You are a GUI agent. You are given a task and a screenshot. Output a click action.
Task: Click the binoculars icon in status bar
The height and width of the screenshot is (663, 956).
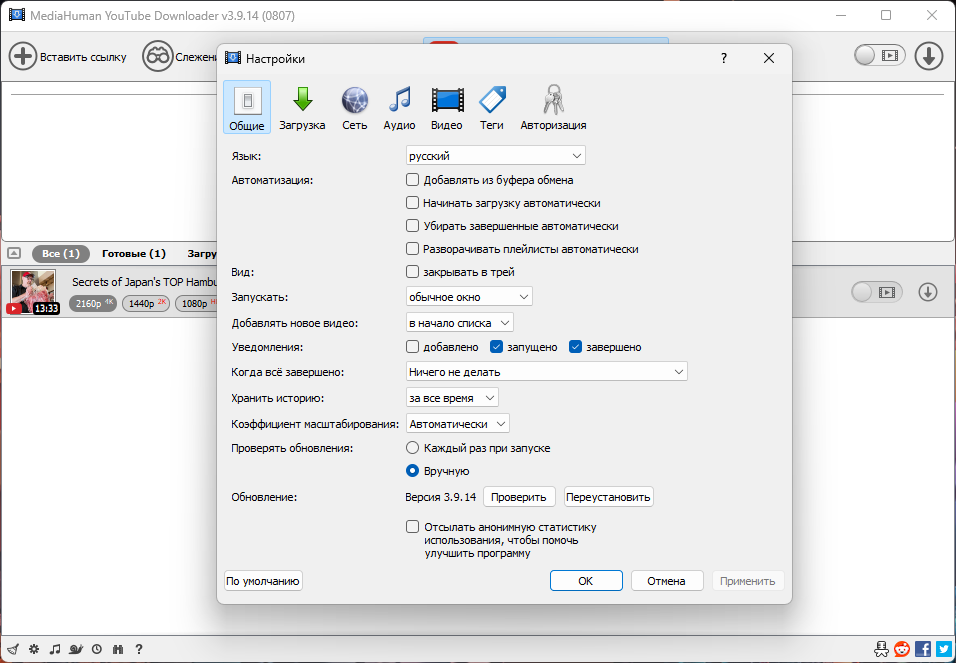point(118,649)
